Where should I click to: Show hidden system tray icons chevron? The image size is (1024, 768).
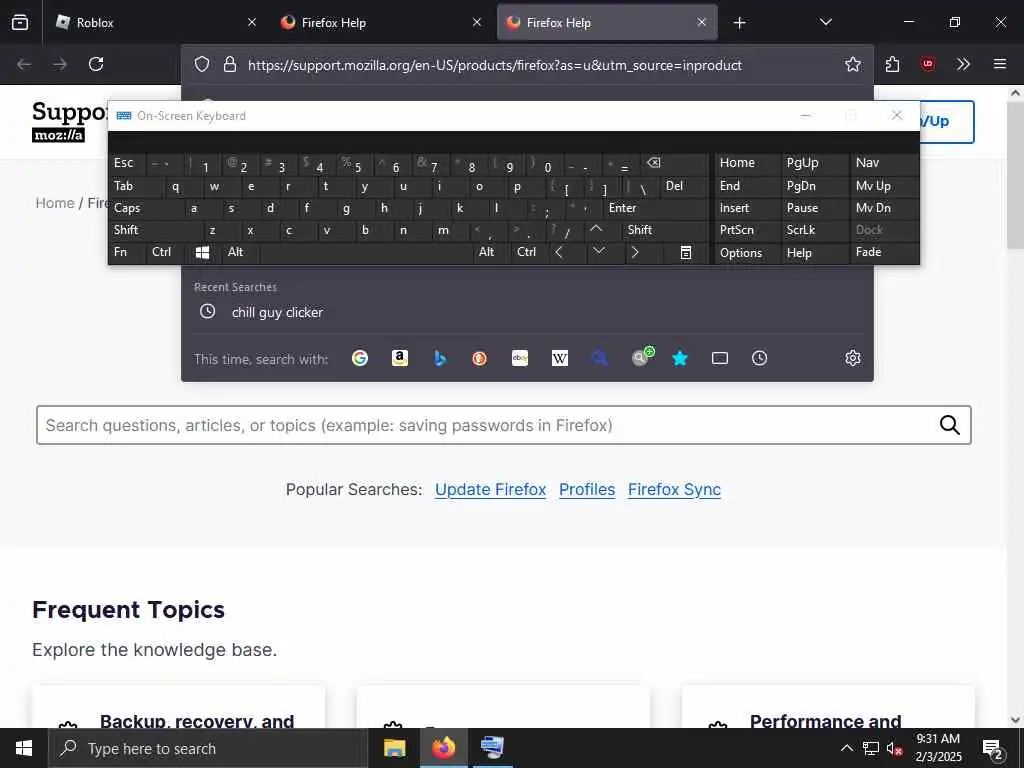tap(846, 748)
